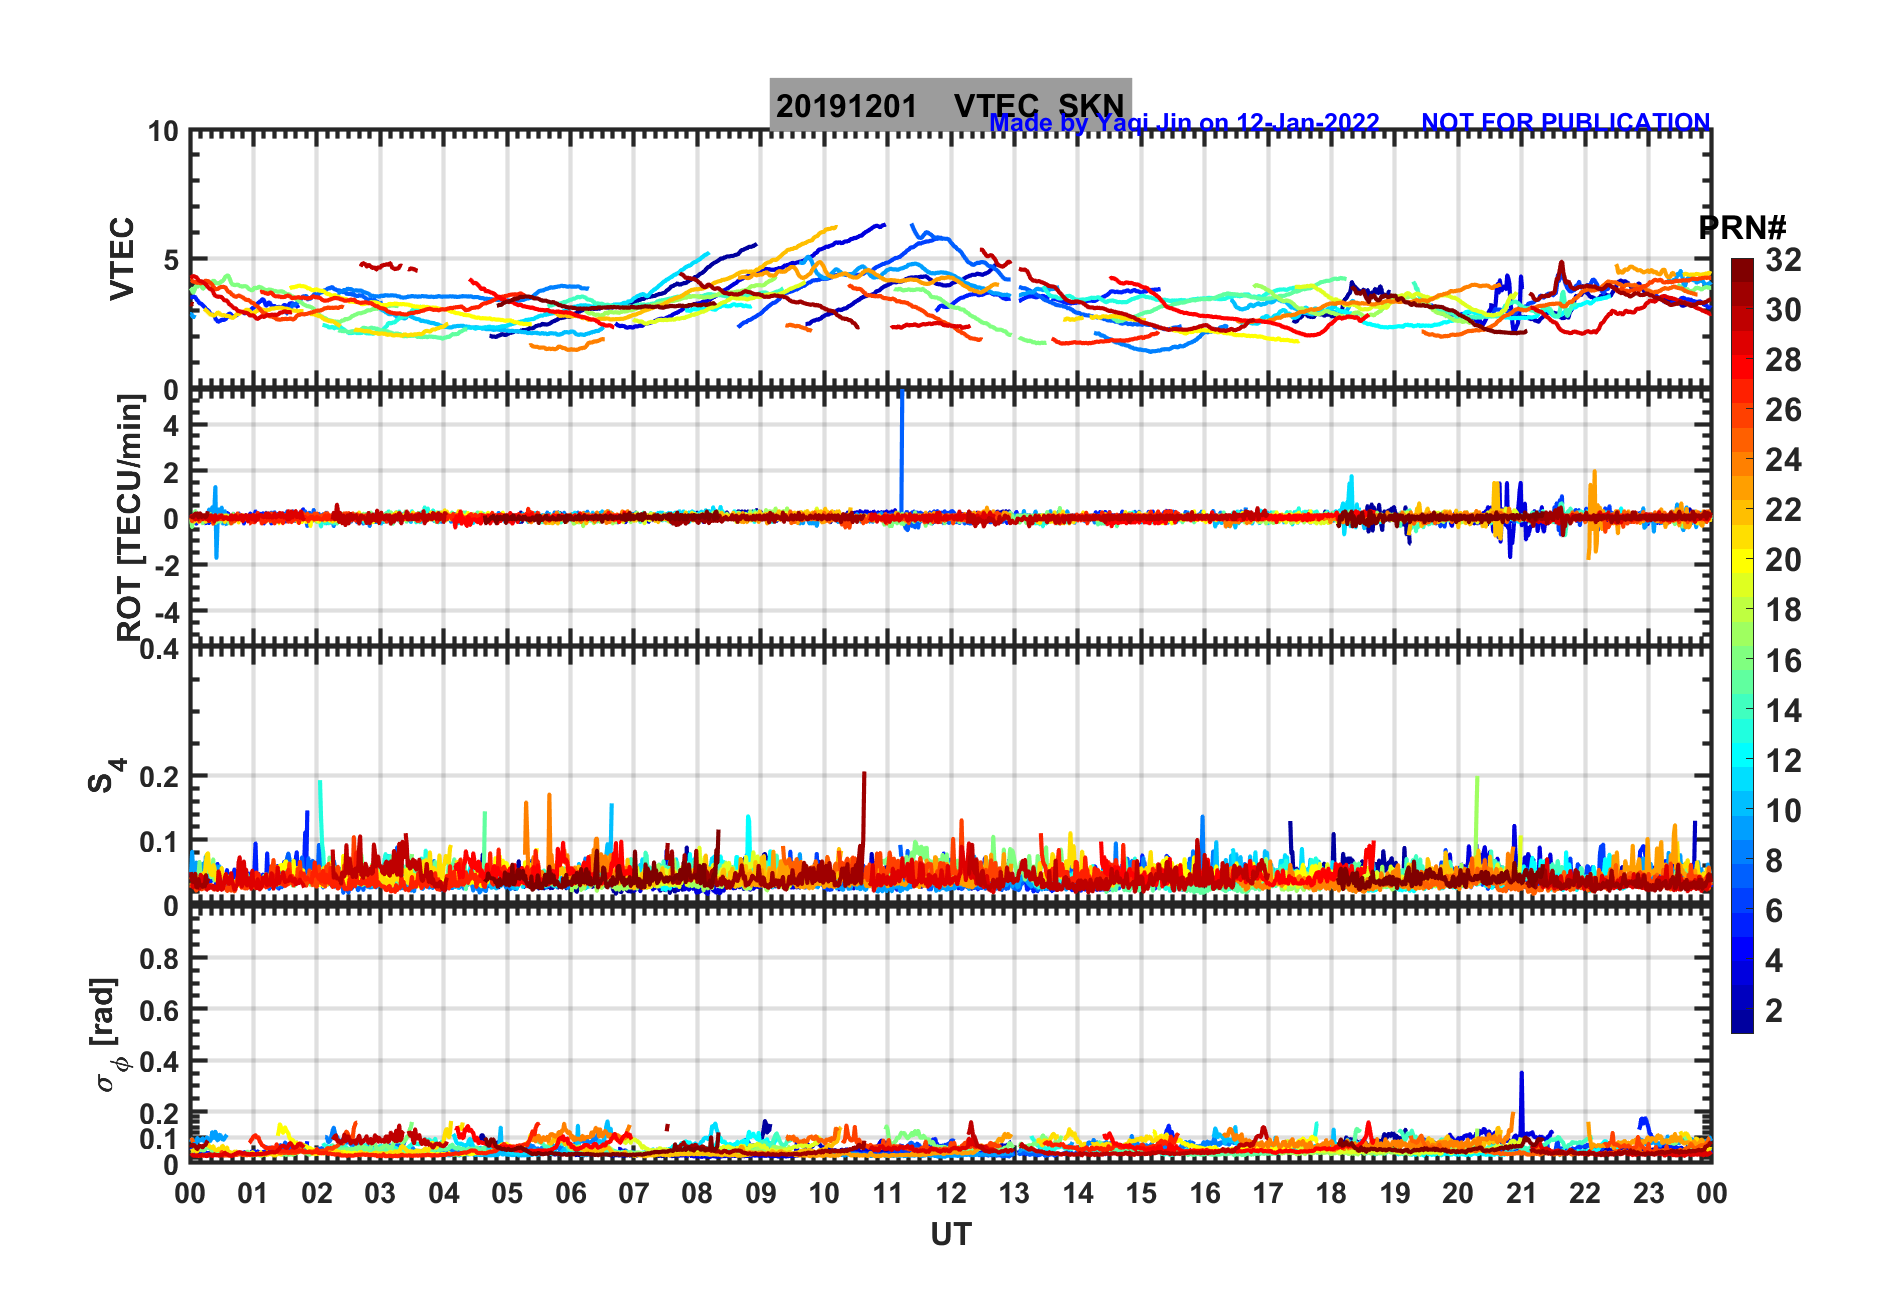Click the '0.6' tick on the sigma-phi y-axis
Image resolution: width=1902 pixels, height=1292 pixels.
[x=160, y=1011]
